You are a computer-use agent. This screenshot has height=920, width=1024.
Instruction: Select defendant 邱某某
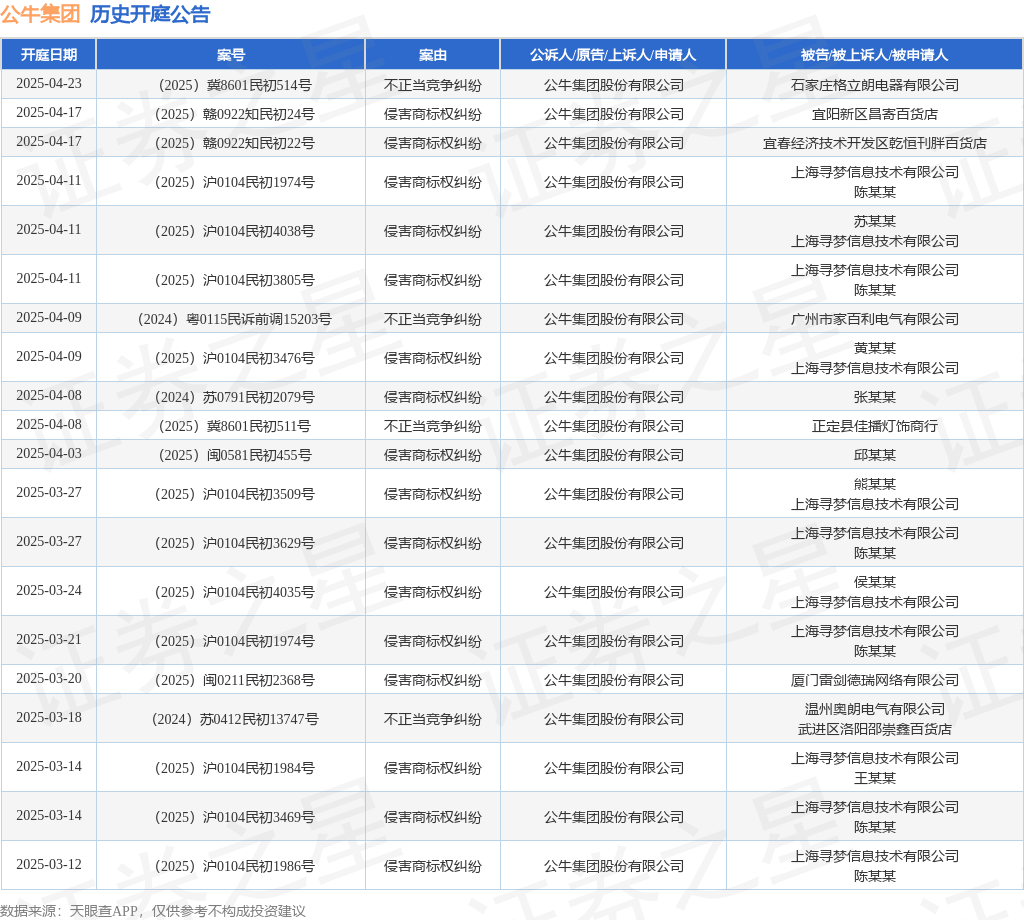(x=875, y=455)
